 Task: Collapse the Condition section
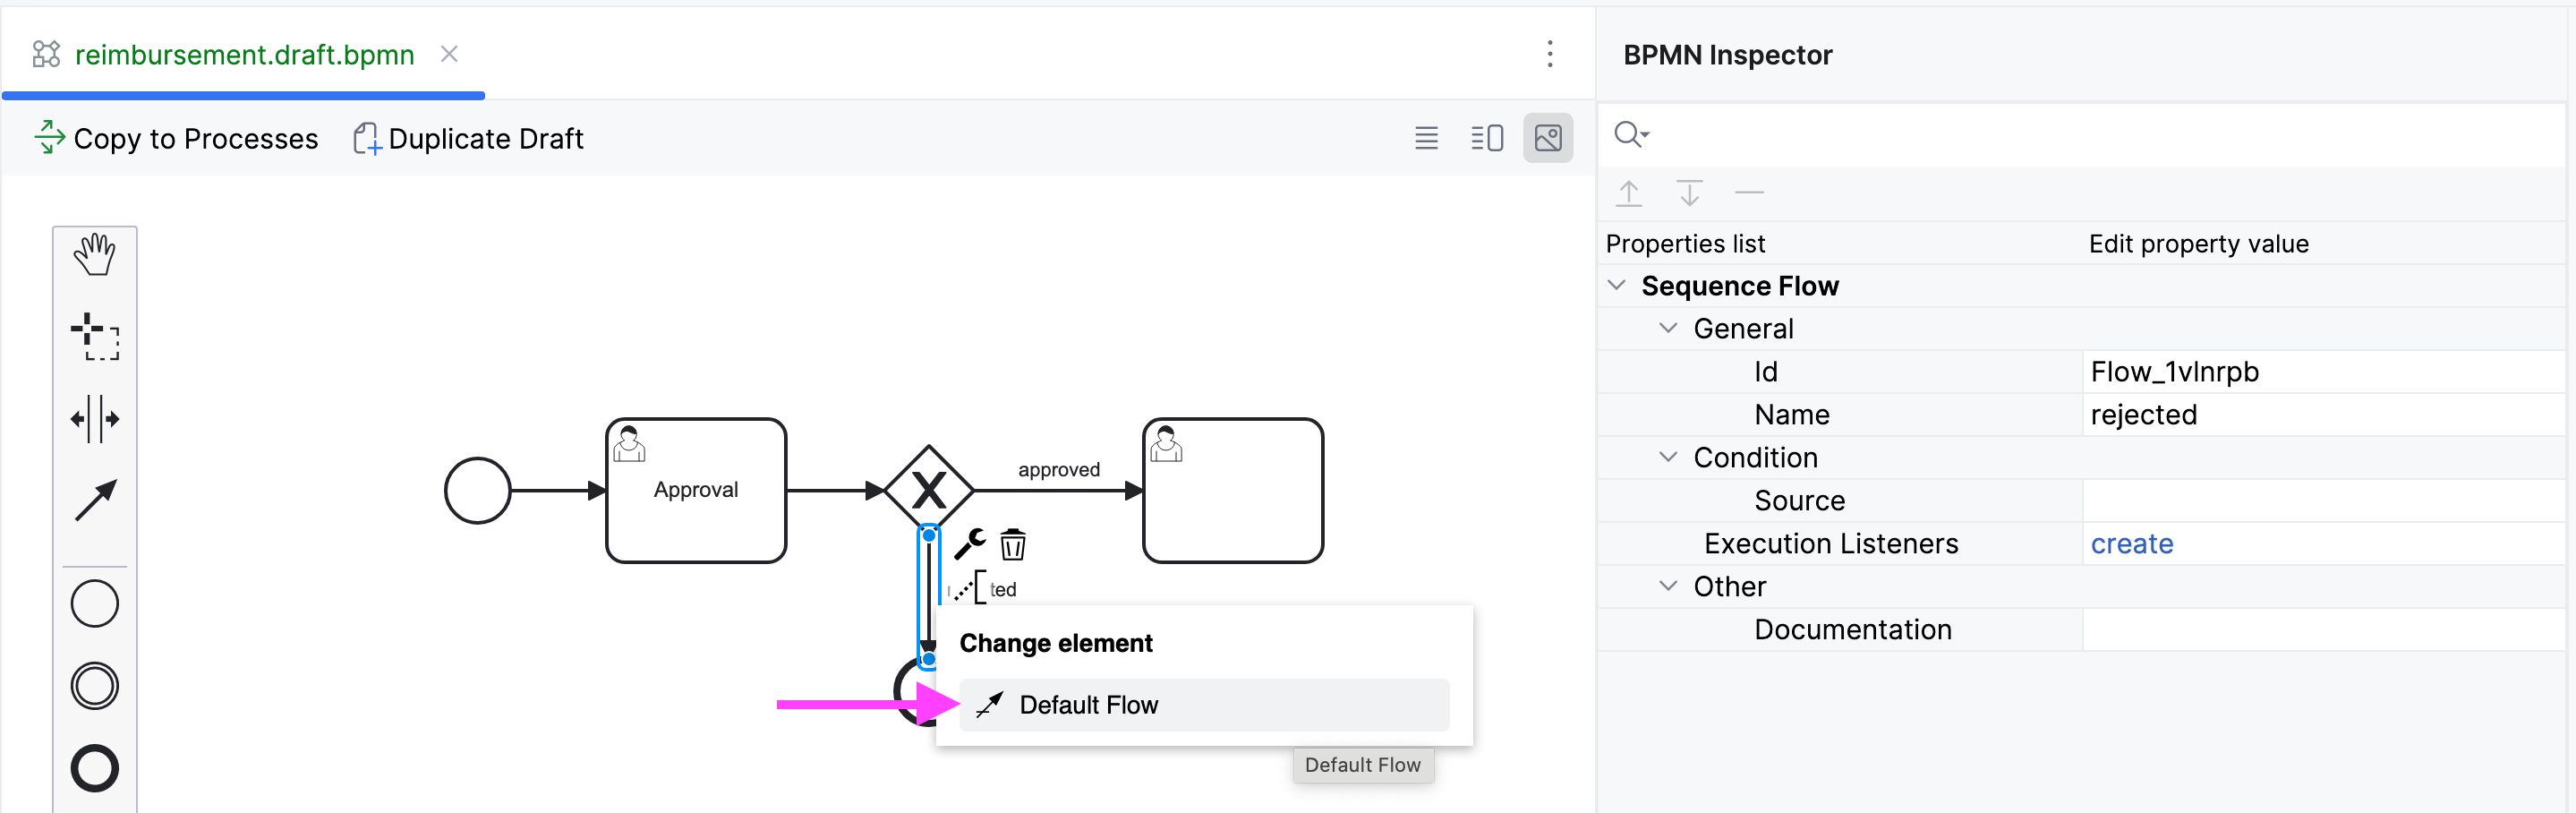(x=1667, y=457)
